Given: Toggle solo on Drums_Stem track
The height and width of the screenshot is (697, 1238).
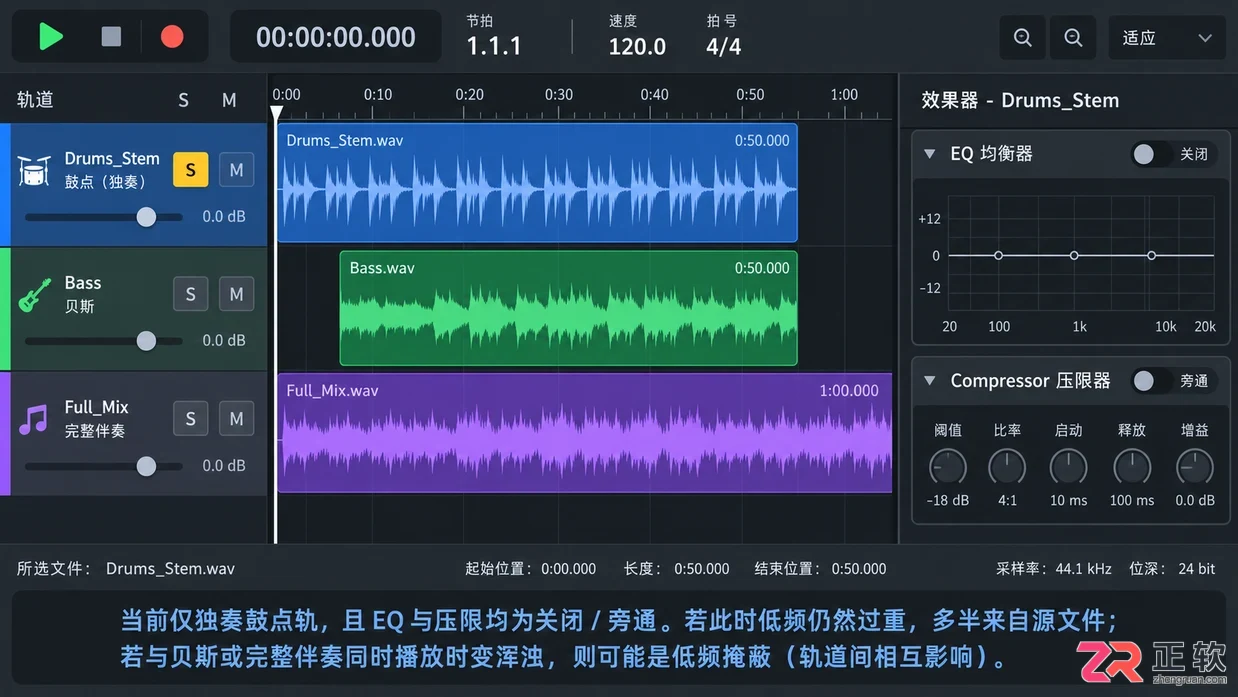Looking at the screenshot, I should pos(191,170).
